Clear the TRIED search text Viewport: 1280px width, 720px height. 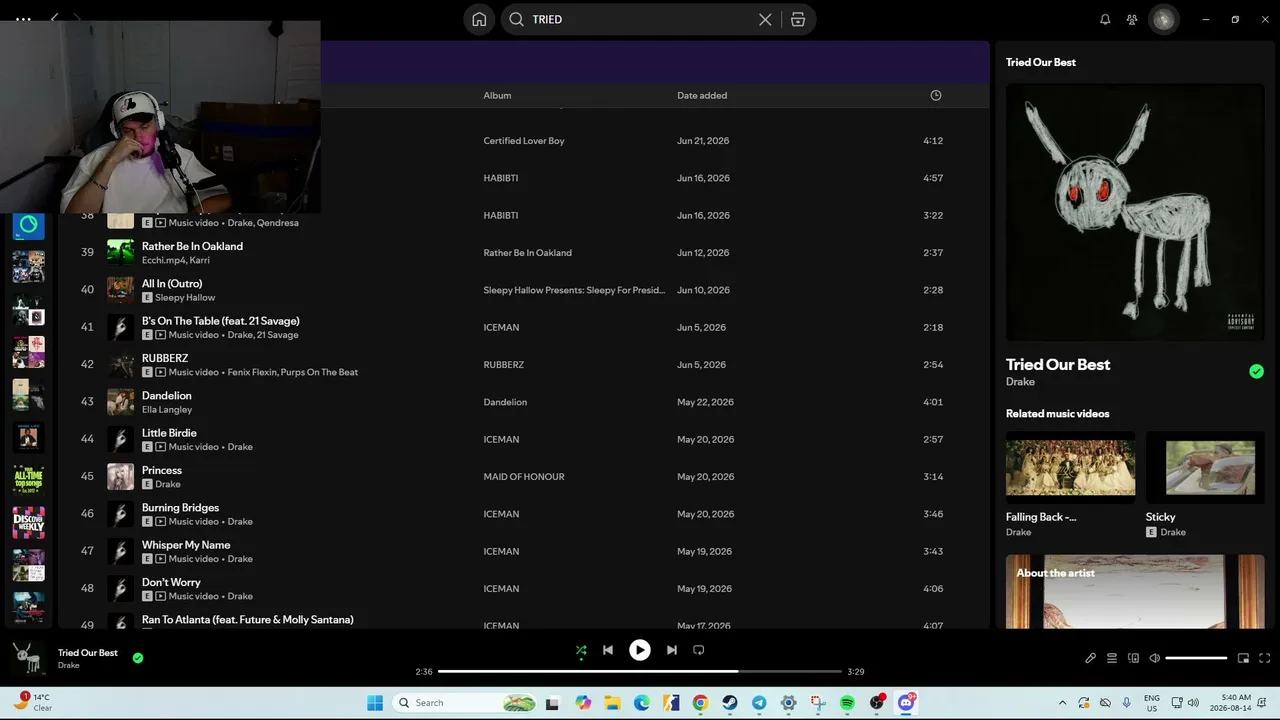[x=765, y=19]
